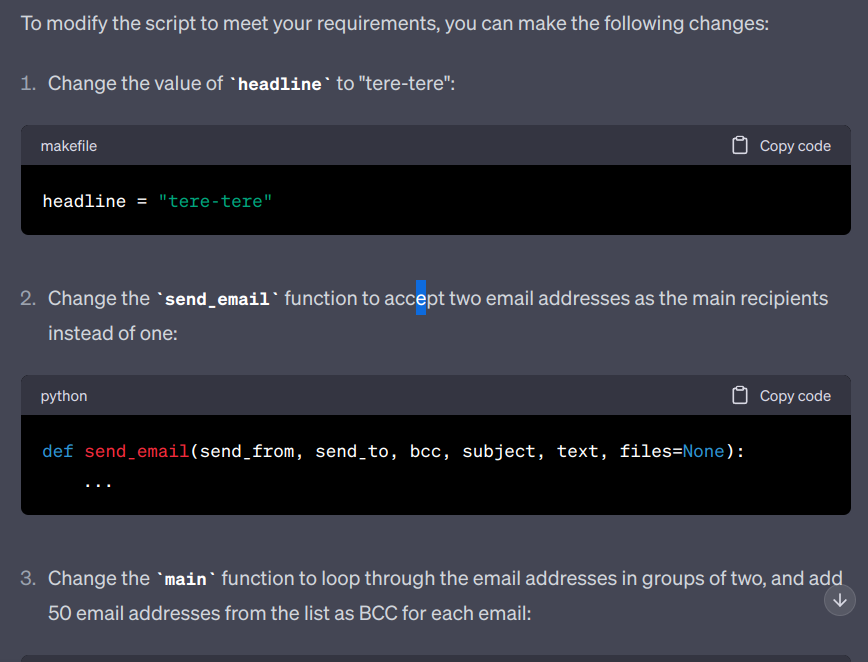Click the inline `main` code in step 3

pyautogui.click(x=184, y=579)
